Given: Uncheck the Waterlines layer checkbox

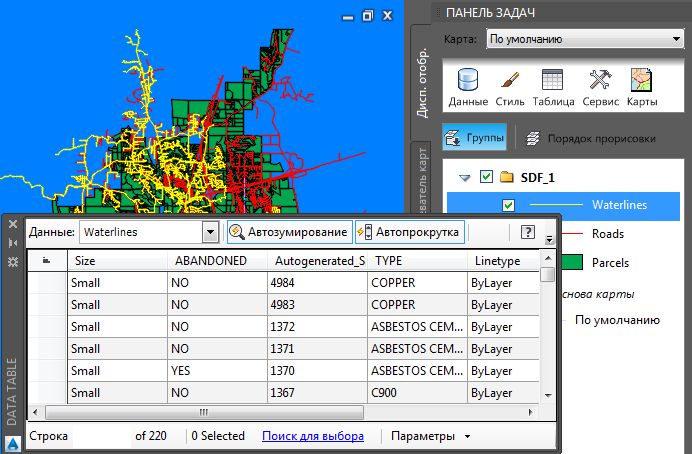Looking at the screenshot, I should click(508, 205).
